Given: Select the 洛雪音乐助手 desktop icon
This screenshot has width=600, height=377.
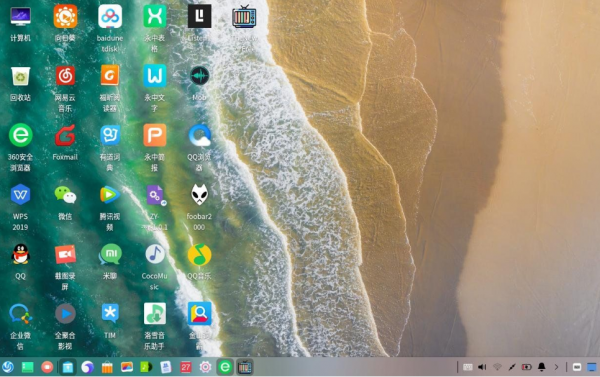Looking at the screenshot, I should coord(155,314).
